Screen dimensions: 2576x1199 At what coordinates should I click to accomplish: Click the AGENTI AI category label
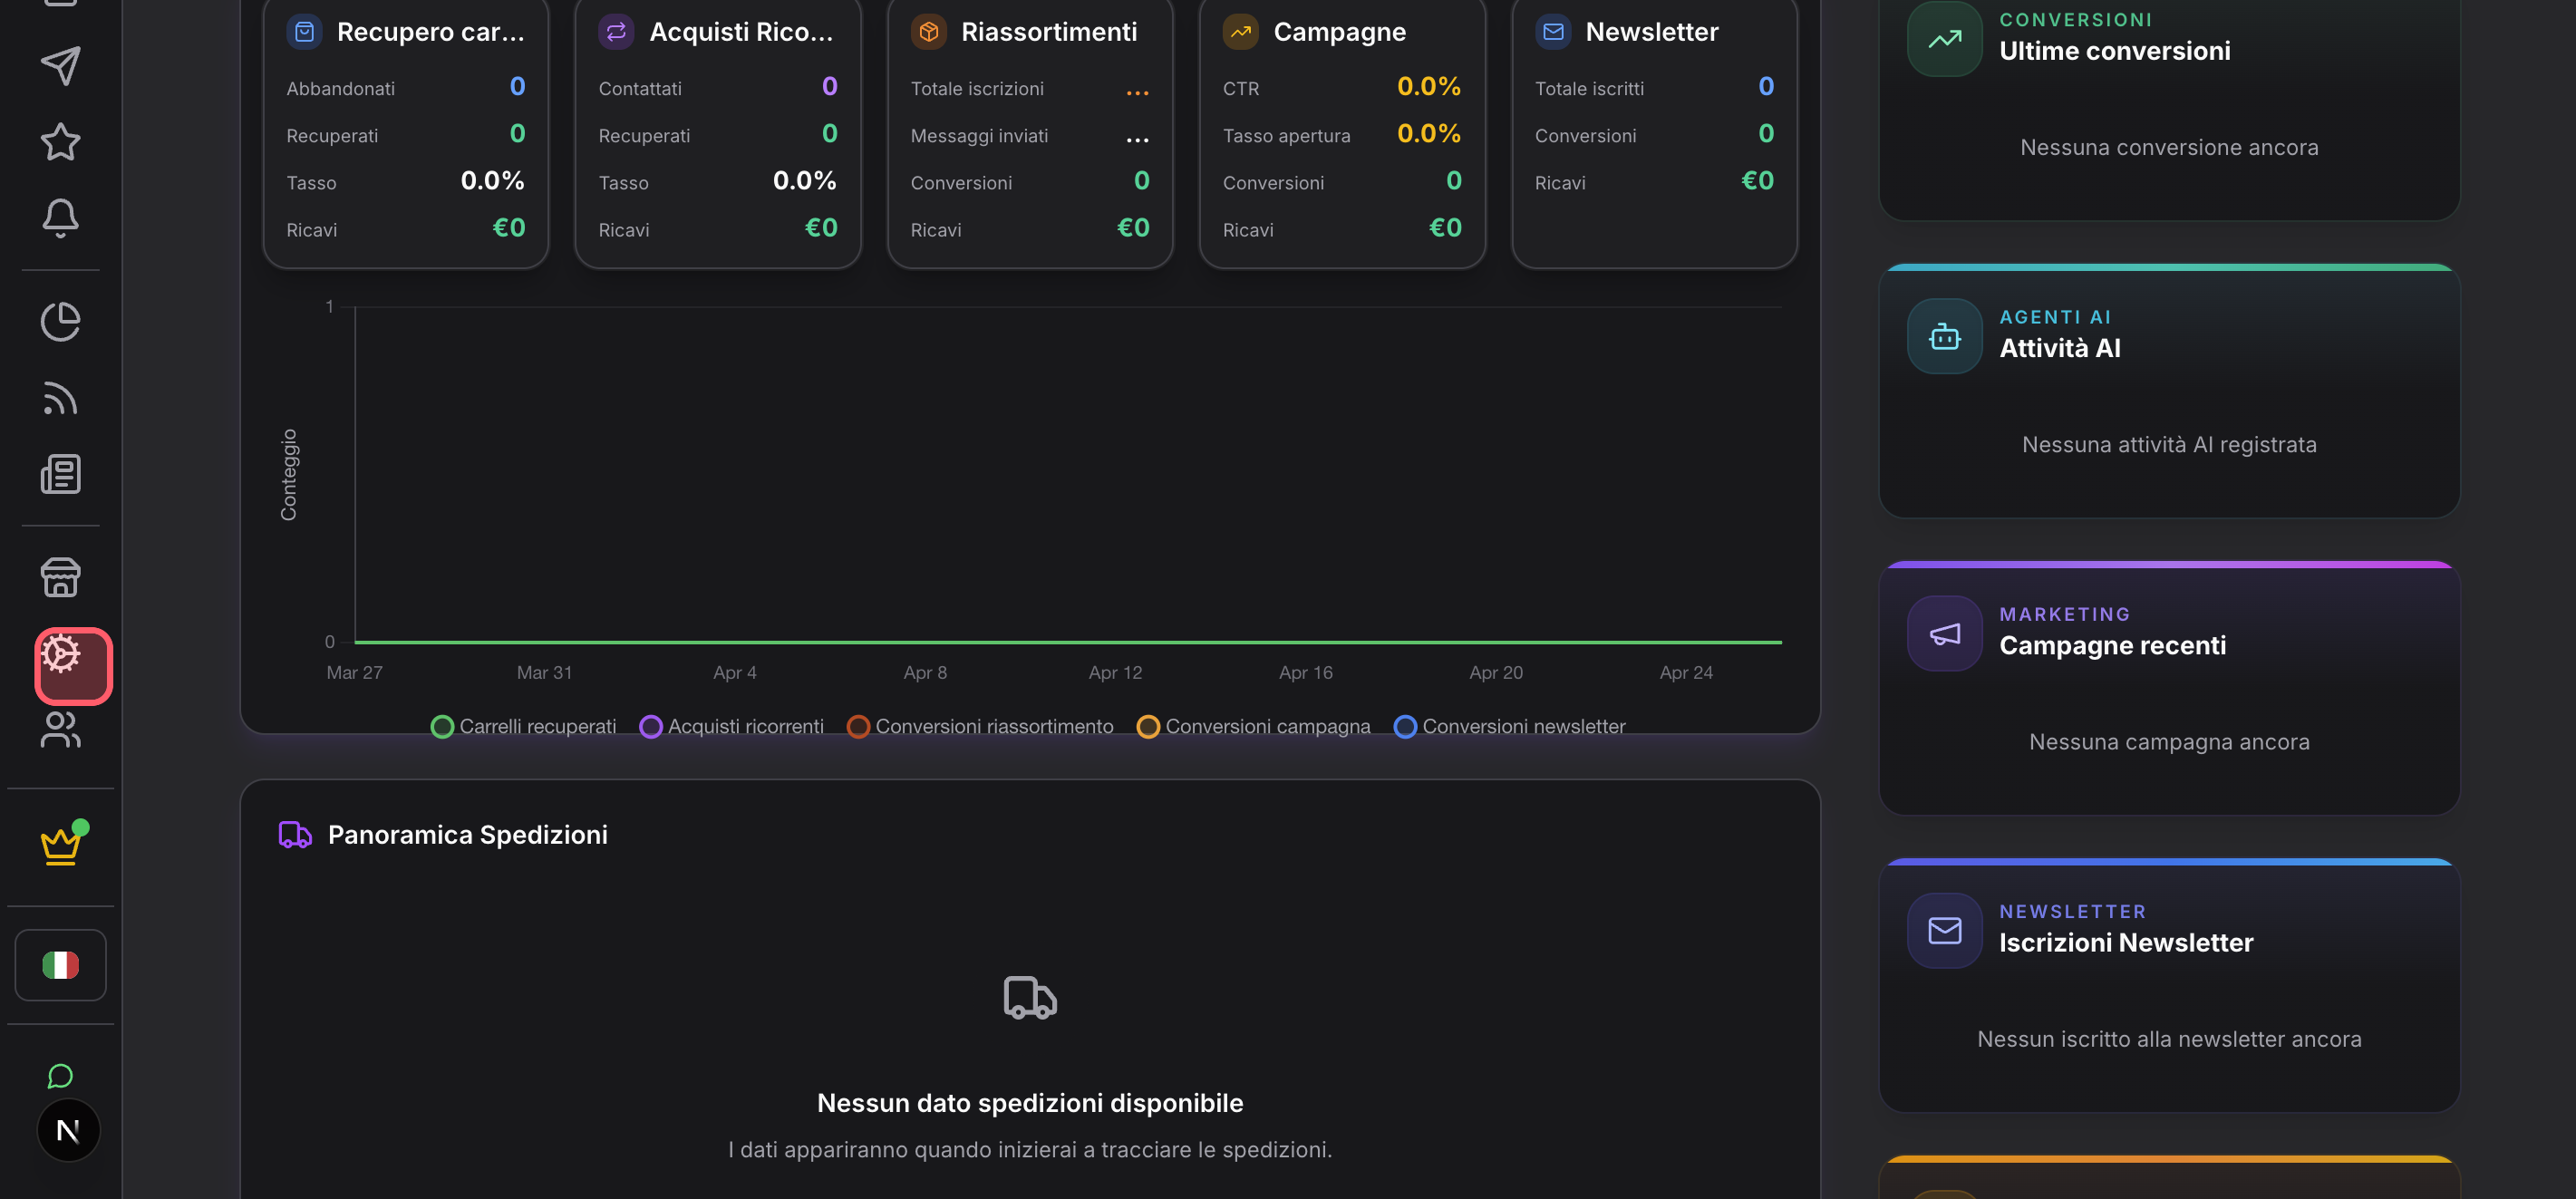tap(2055, 317)
